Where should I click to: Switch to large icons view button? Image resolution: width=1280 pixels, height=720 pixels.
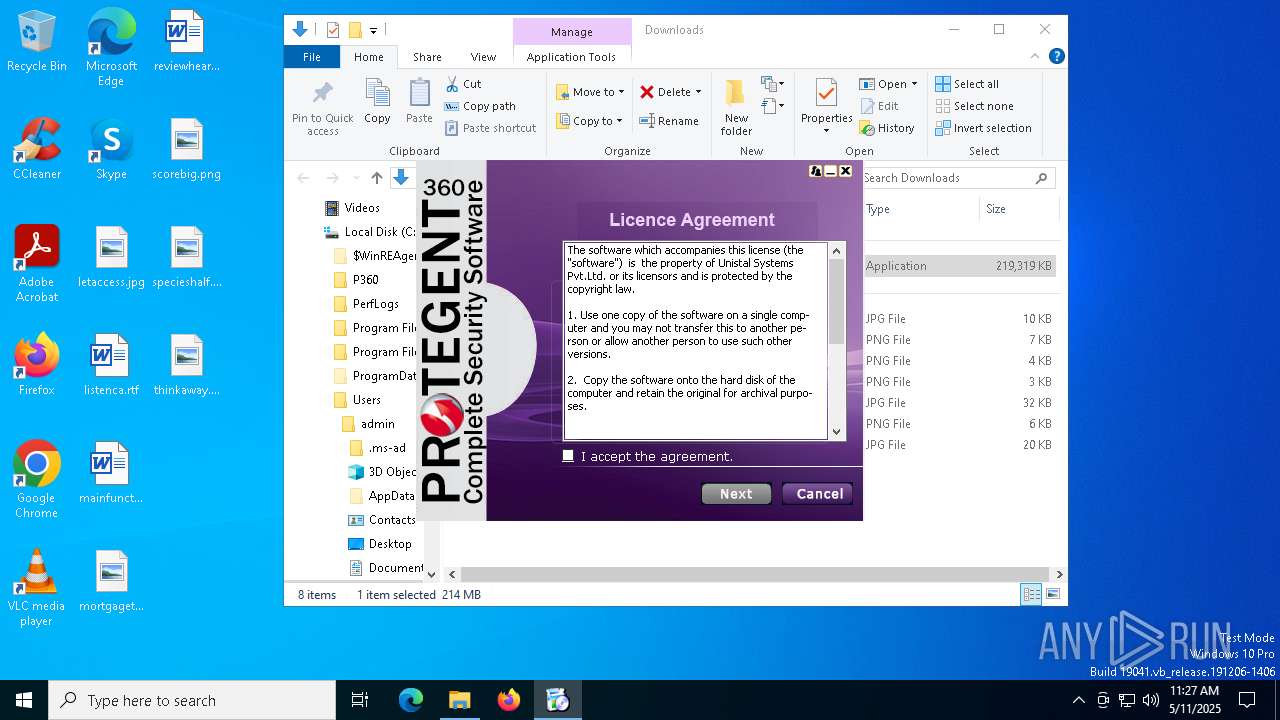click(1053, 595)
